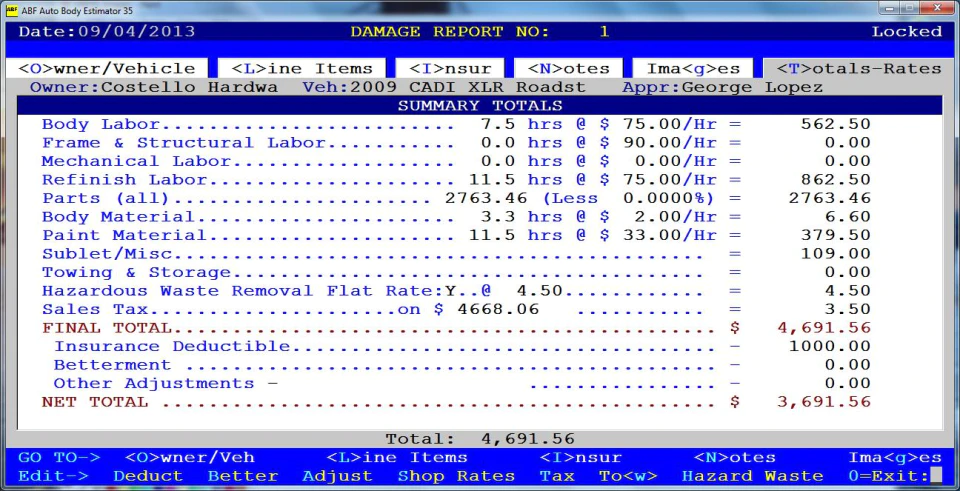Click Body Labor rate 75.00/Hr
The image size is (960, 491).
(670, 124)
